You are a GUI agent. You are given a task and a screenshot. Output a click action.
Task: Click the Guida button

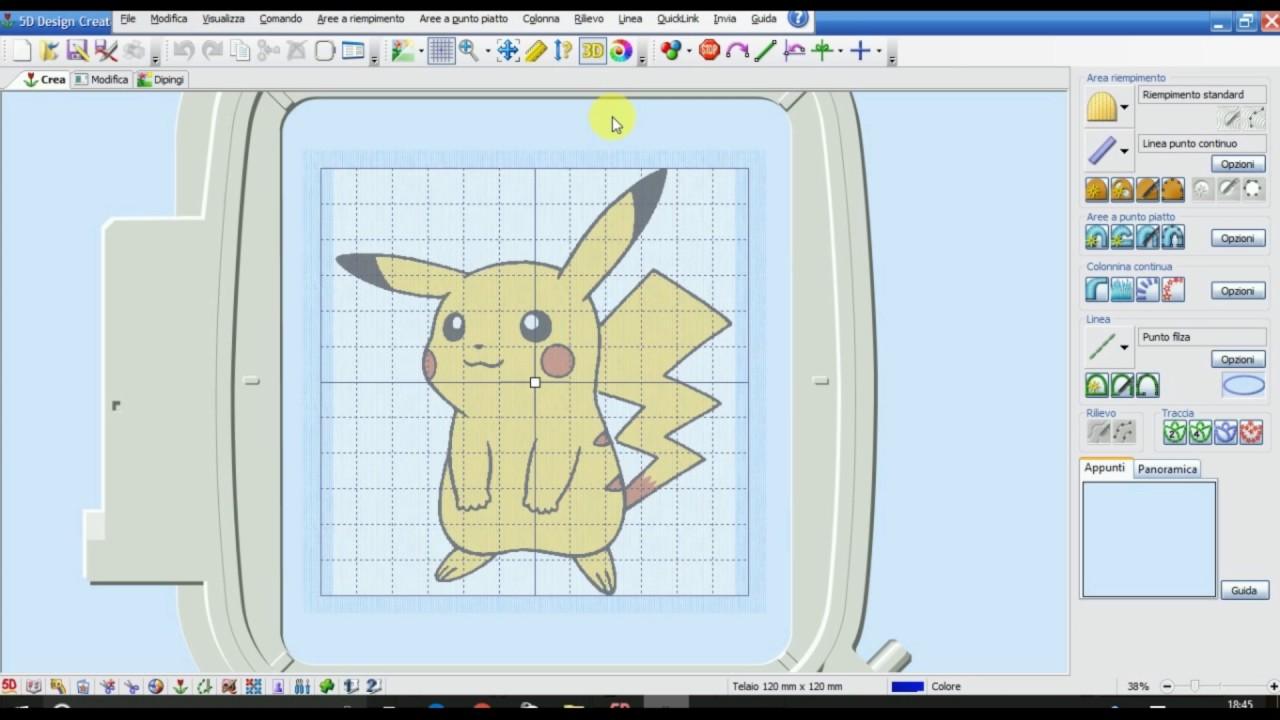pyautogui.click(x=1244, y=591)
